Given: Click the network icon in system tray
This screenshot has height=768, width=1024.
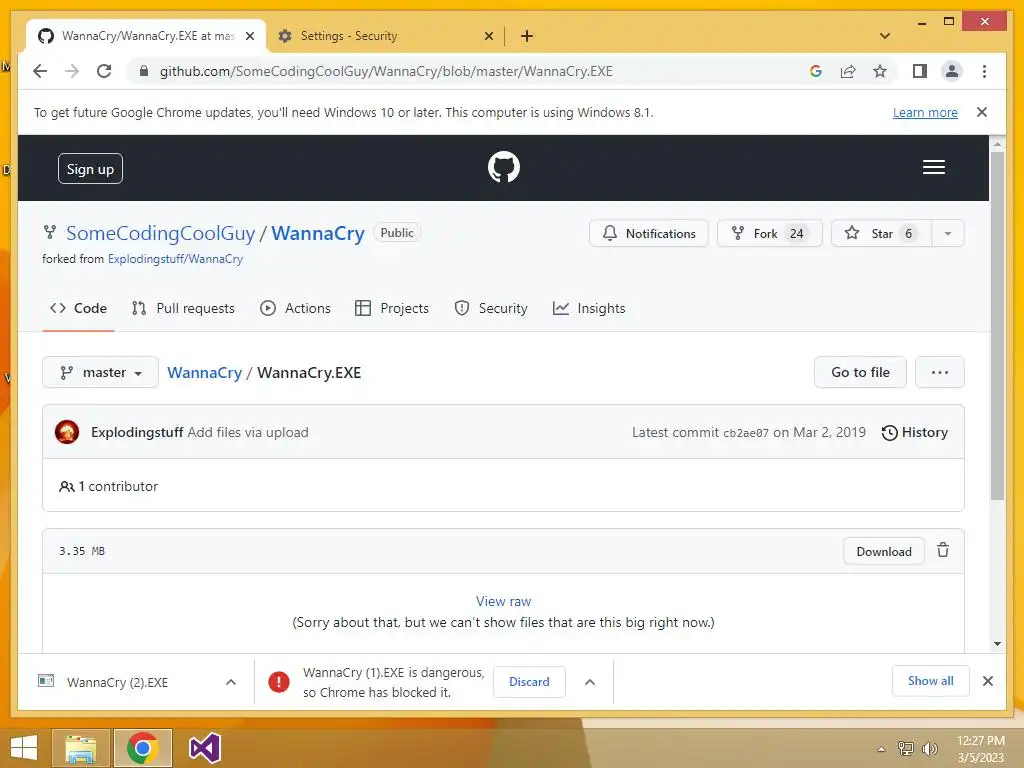Looking at the screenshot, I should click(x=905, y=748).
